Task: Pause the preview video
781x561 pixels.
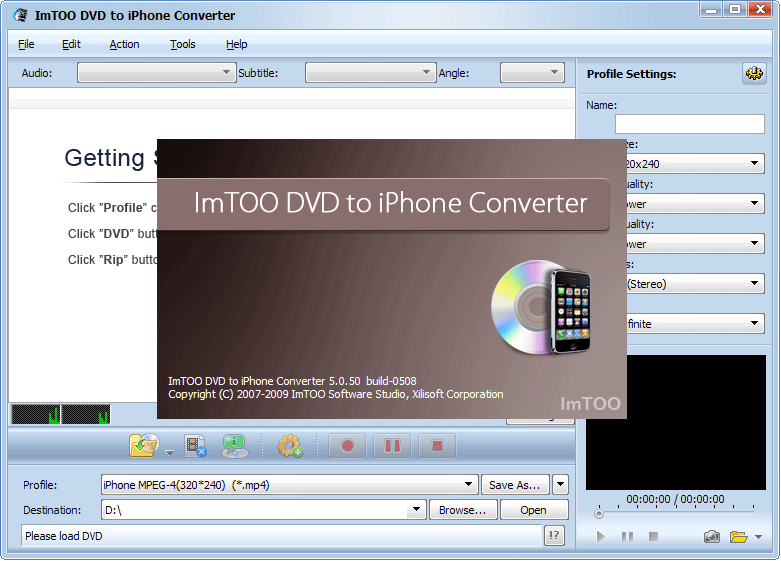Action: pyautogui.click(x=627, y=537)
